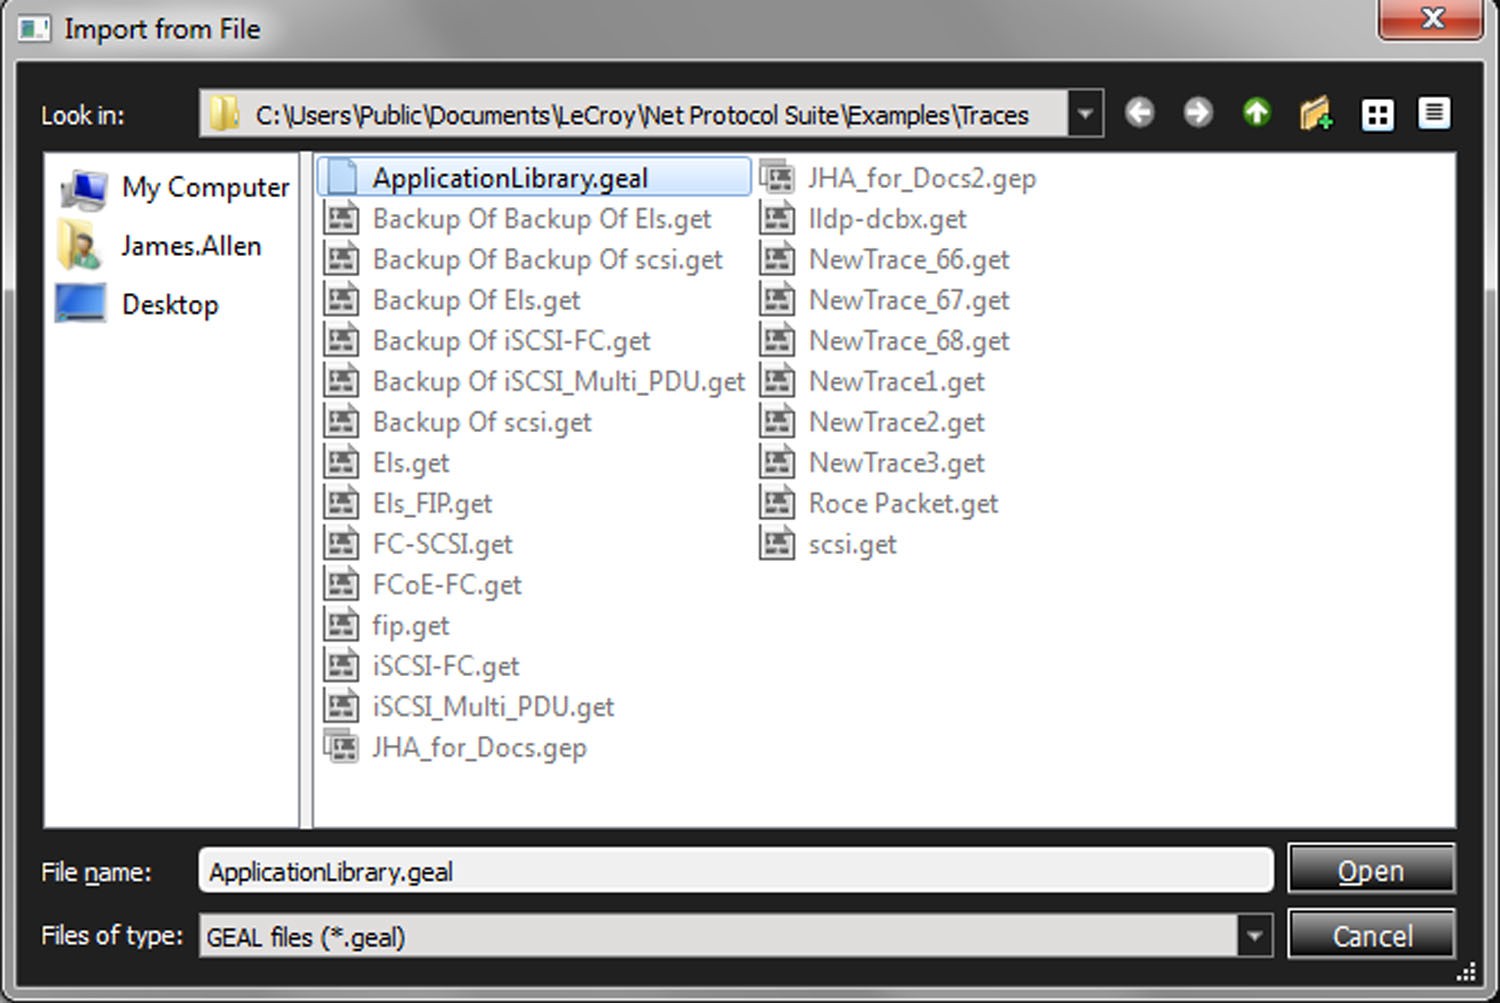Select Desktop shortcut in sidebar
This screenshot has width=1500, height=1003.
point(138,304)
